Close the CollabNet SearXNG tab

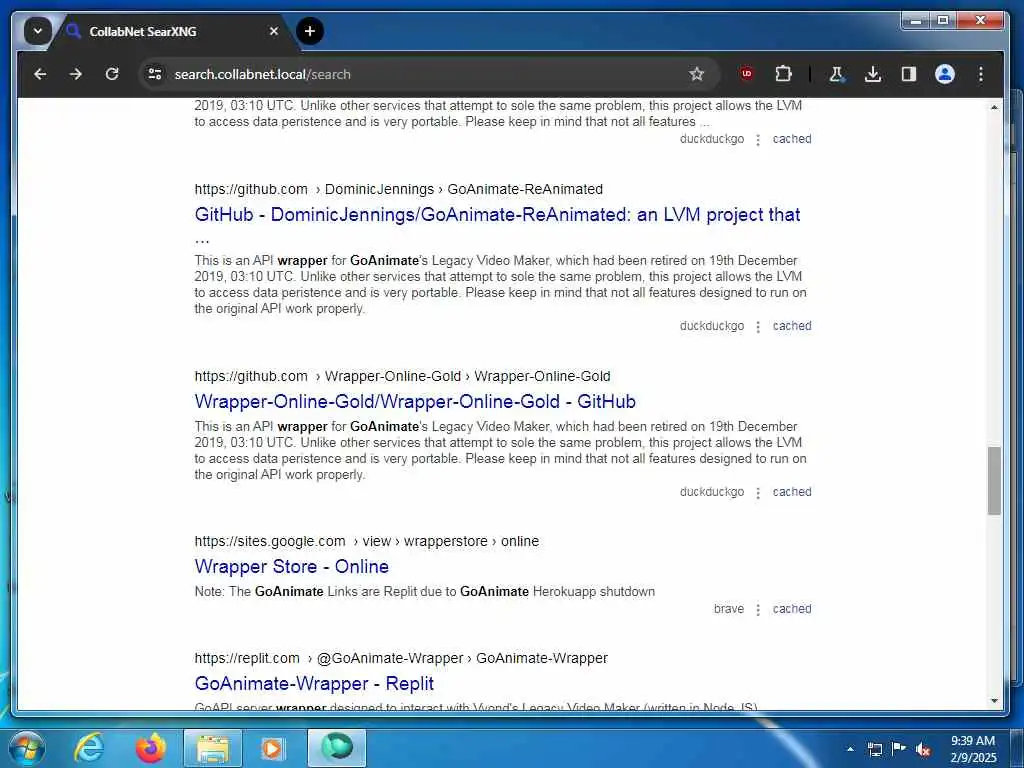(274, 31)
